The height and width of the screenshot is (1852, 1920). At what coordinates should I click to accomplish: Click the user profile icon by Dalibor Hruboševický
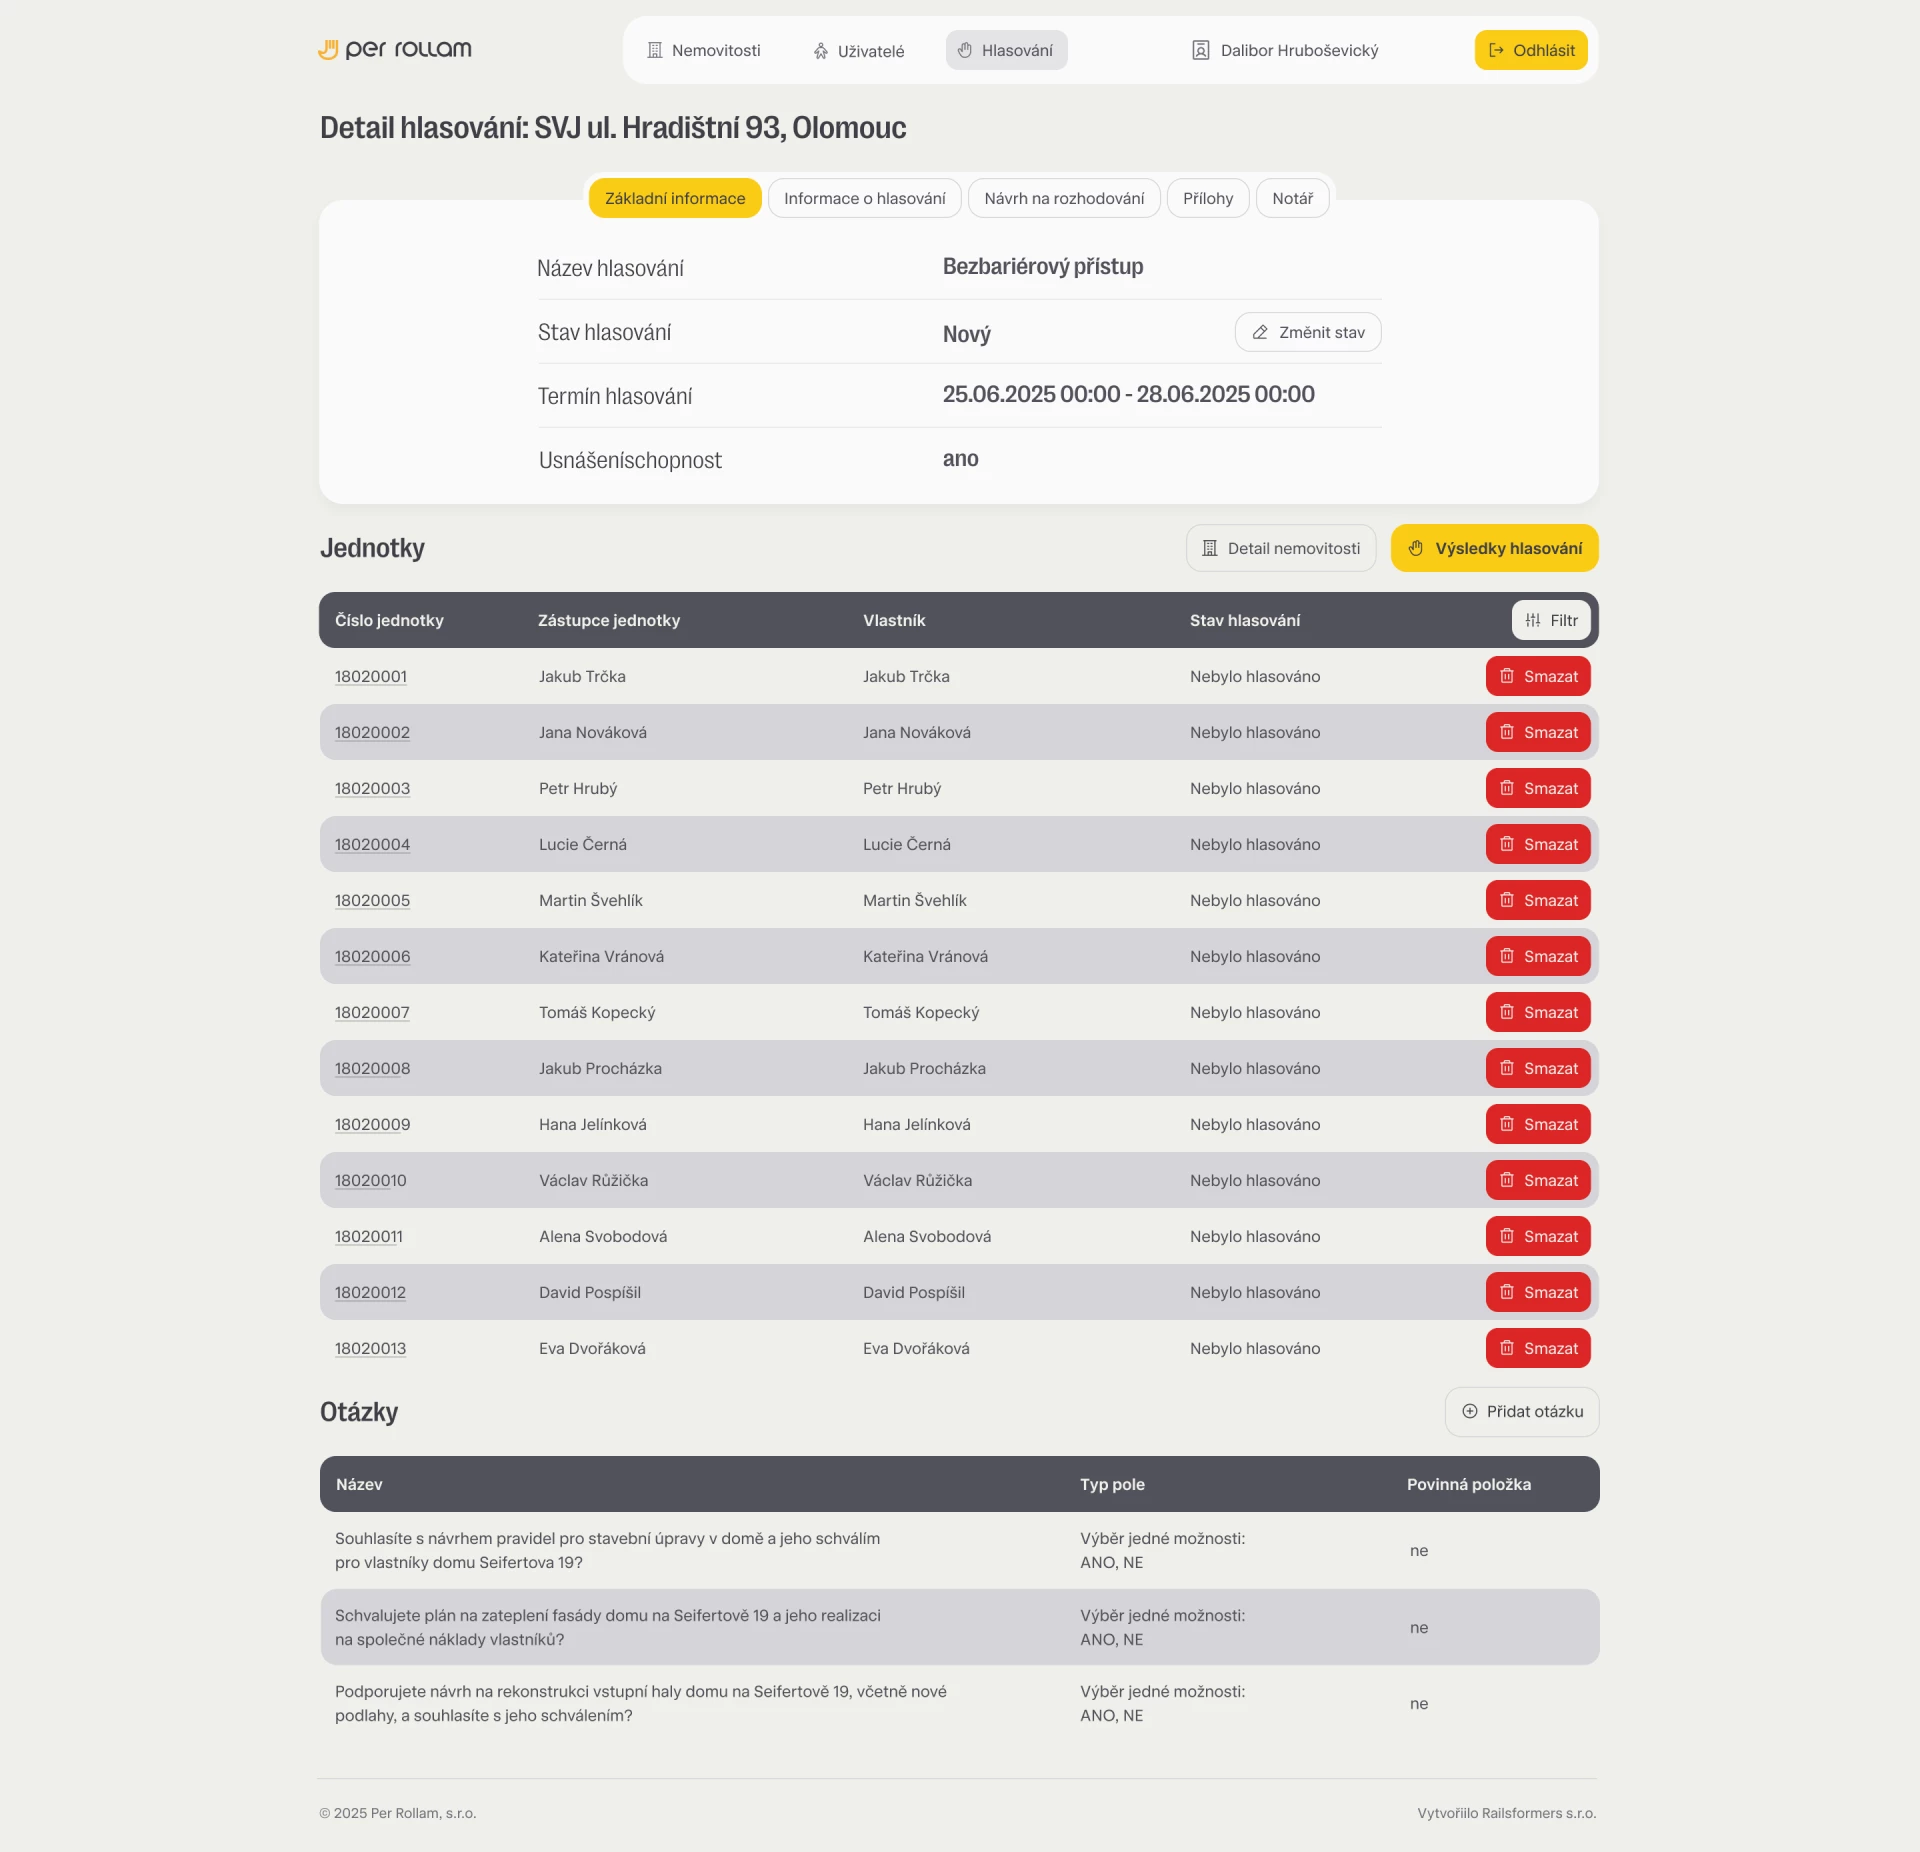click(1200, 50)
